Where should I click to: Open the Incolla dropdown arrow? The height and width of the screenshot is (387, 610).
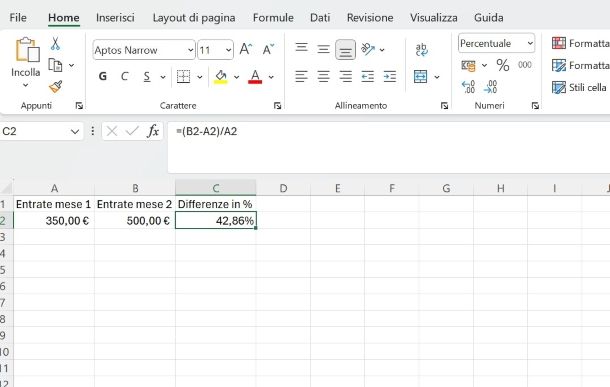click(x=26, y=85)
